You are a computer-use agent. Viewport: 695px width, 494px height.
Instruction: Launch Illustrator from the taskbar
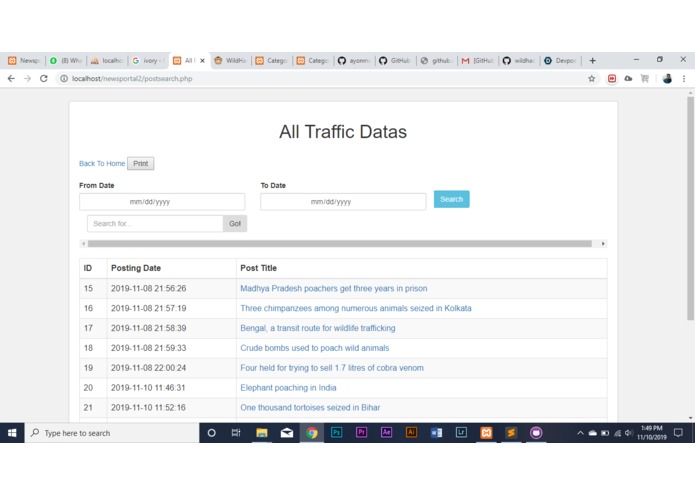coord(411,433)
